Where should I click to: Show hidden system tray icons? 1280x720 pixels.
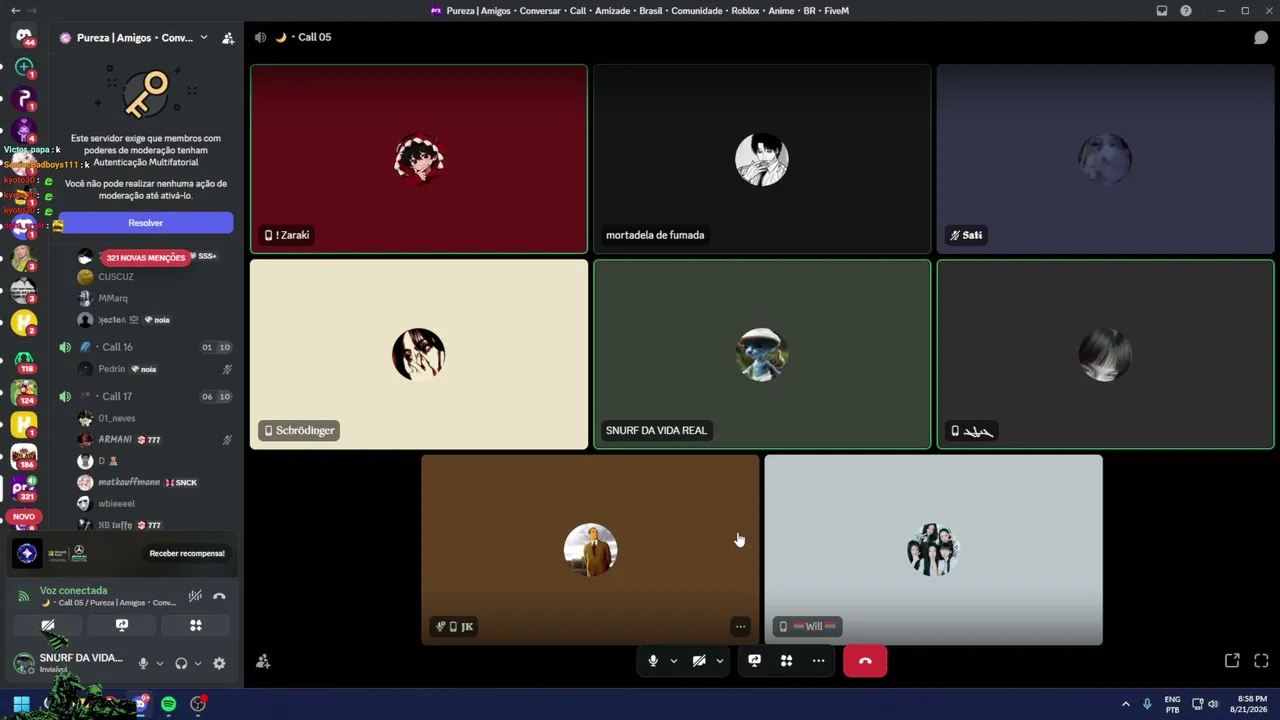click(x=1125, y=704)
